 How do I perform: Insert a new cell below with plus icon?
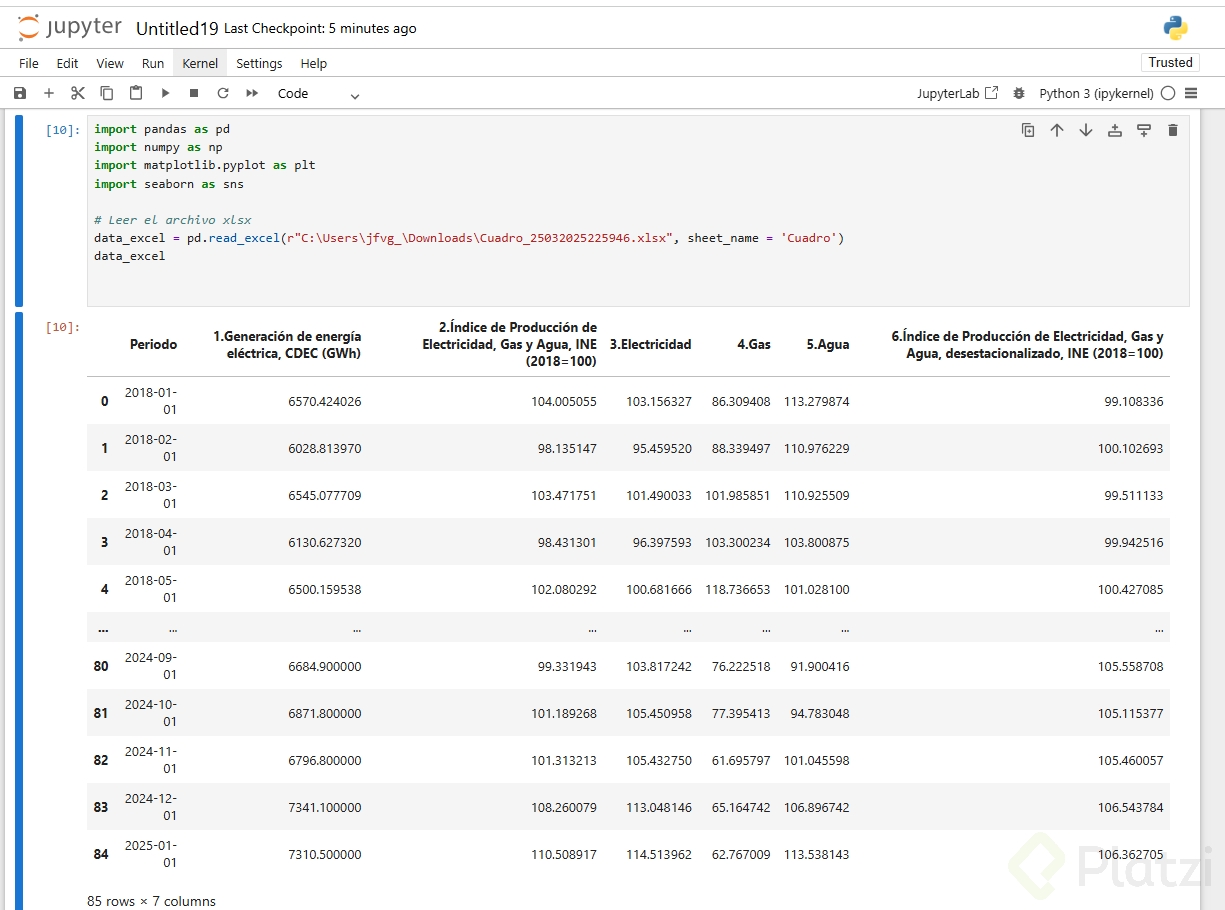click(49, 93)
